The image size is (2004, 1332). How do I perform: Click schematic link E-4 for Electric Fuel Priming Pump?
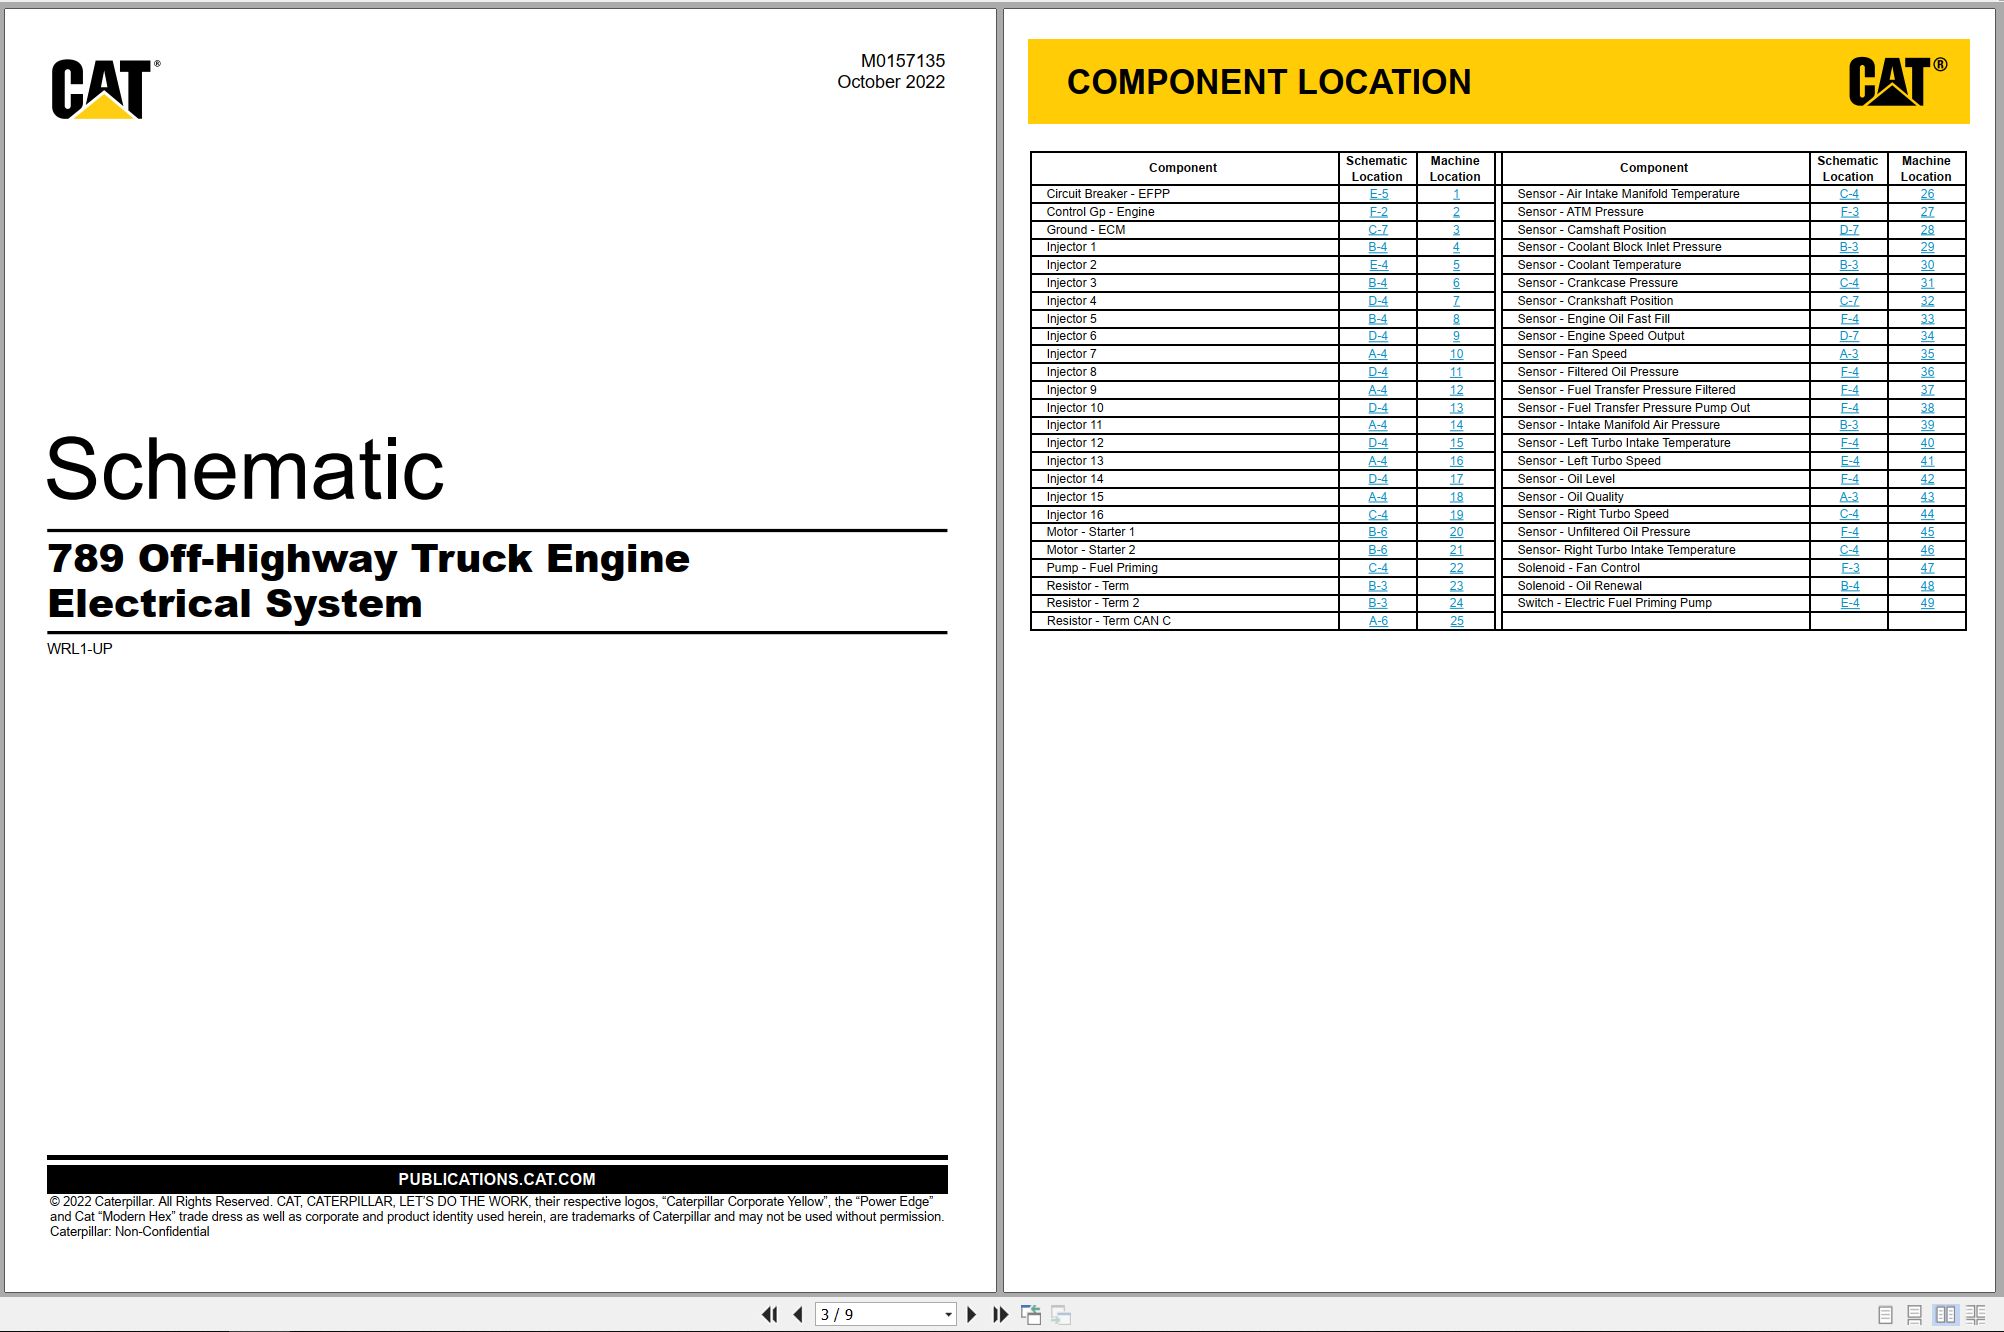point(1850,603)
